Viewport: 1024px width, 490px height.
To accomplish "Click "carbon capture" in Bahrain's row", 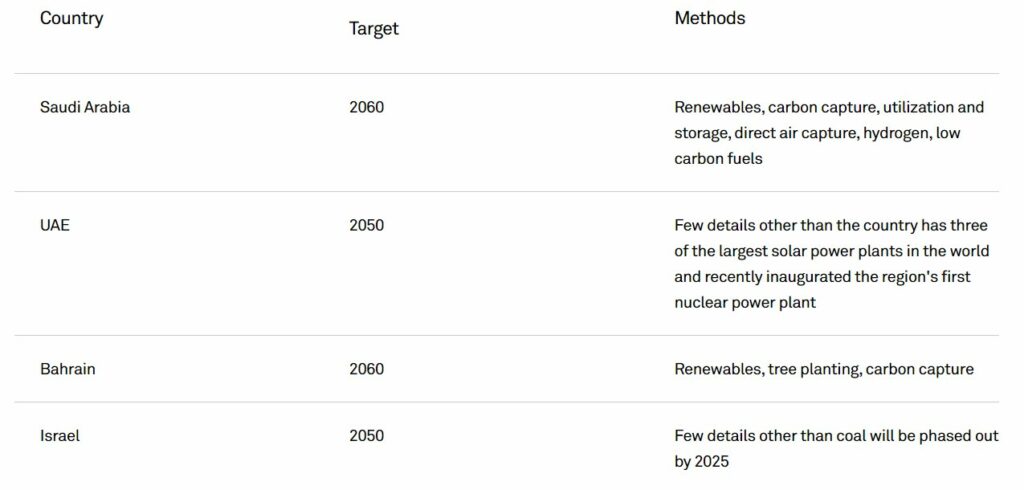I will (920, 369).
